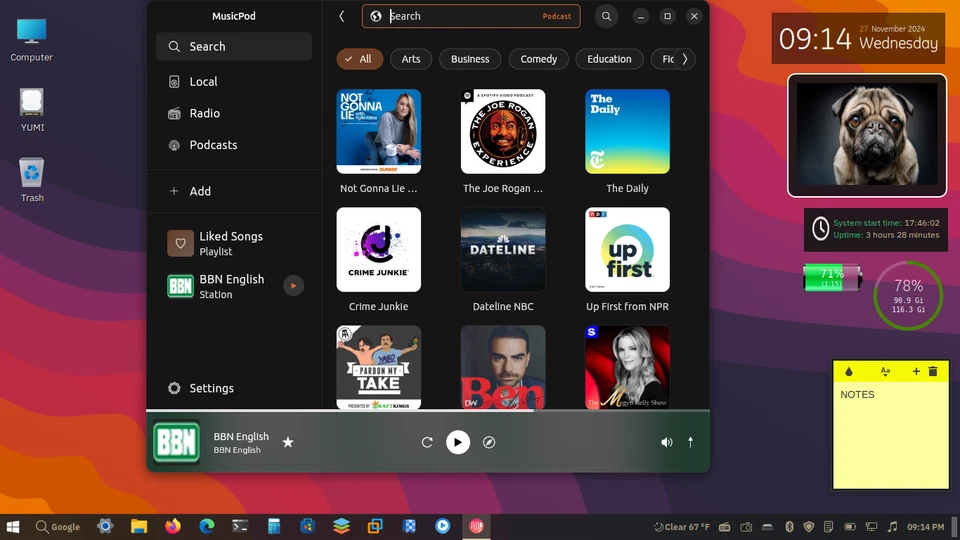This screenshot has height=540, width=960.
Task: Open Radio in the sidebar
Action: click(x=204, y=113)
